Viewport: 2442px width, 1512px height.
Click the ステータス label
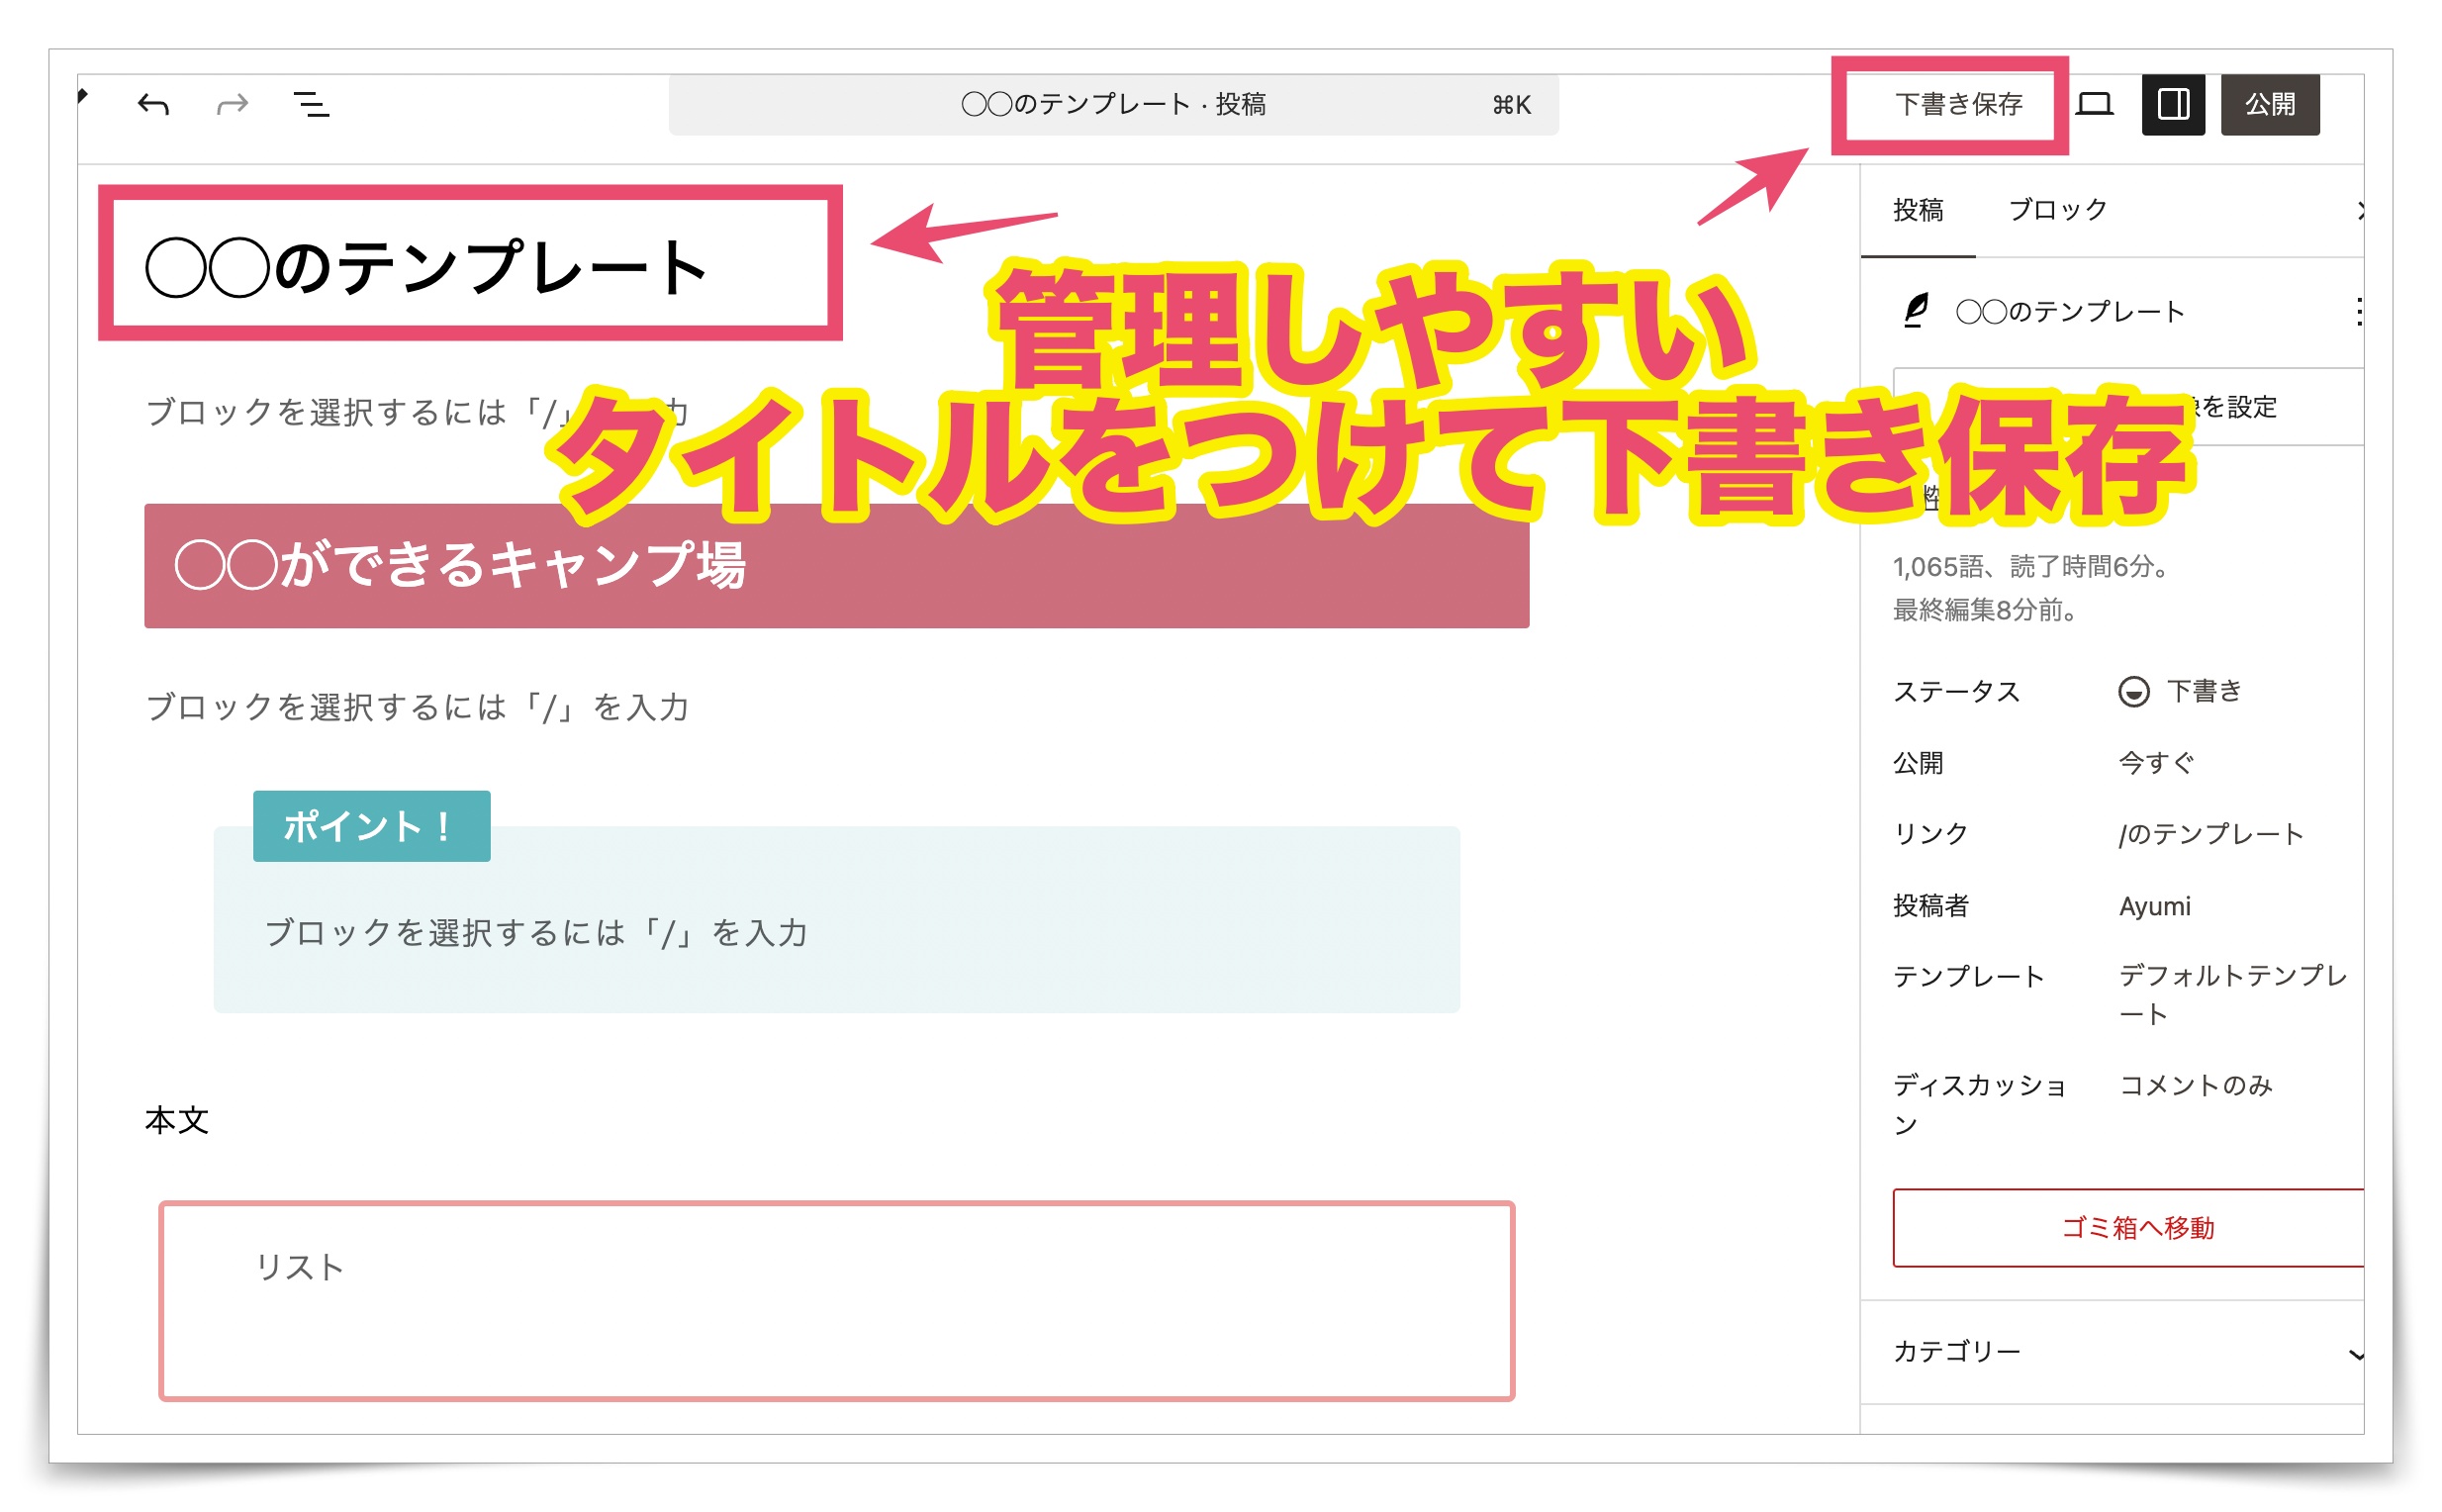[x=1956, y=692]
